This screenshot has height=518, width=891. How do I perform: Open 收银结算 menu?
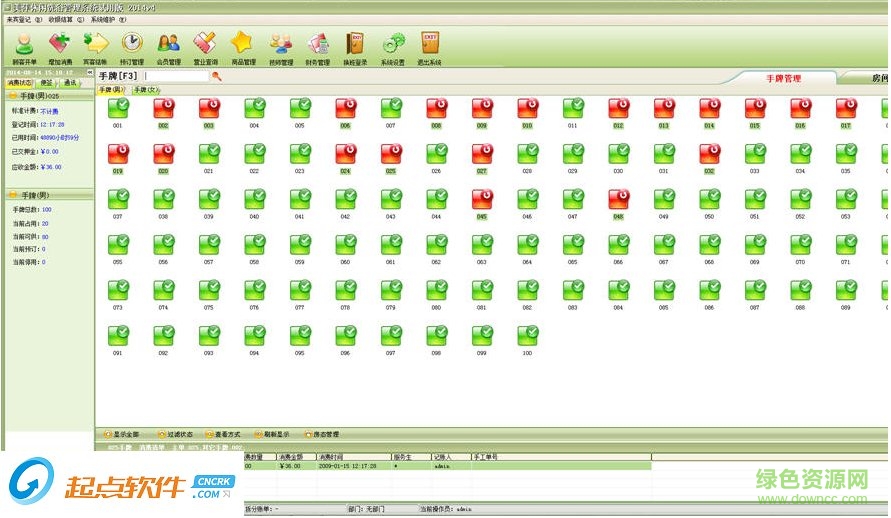[x=66, y=19]
